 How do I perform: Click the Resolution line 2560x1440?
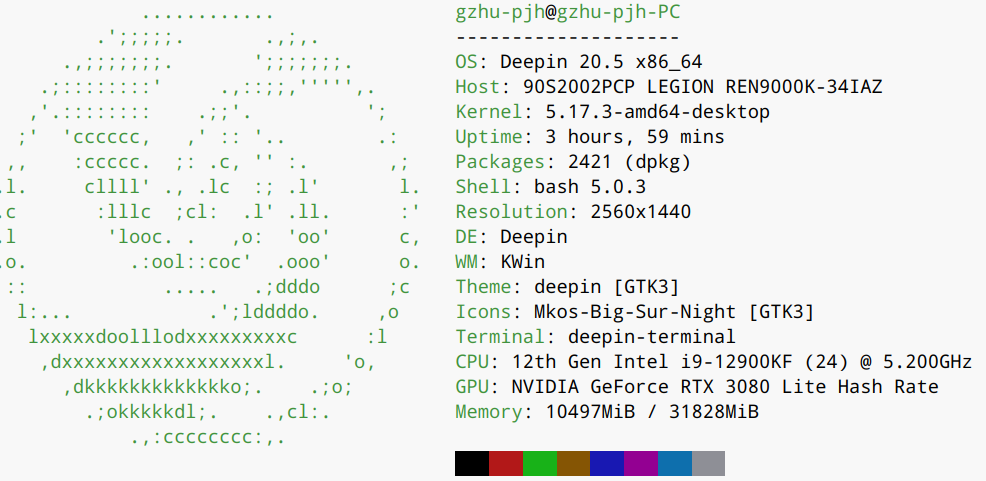pos(573,212)
